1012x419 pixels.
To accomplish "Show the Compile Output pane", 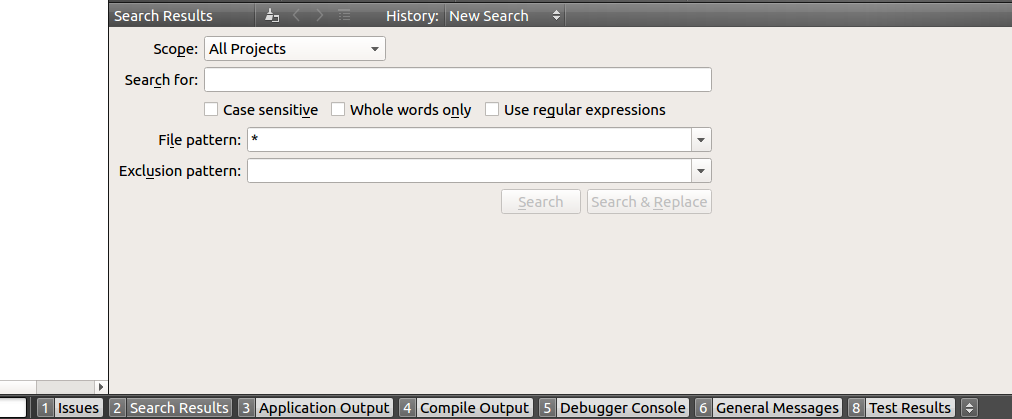I will pos(464,408).
